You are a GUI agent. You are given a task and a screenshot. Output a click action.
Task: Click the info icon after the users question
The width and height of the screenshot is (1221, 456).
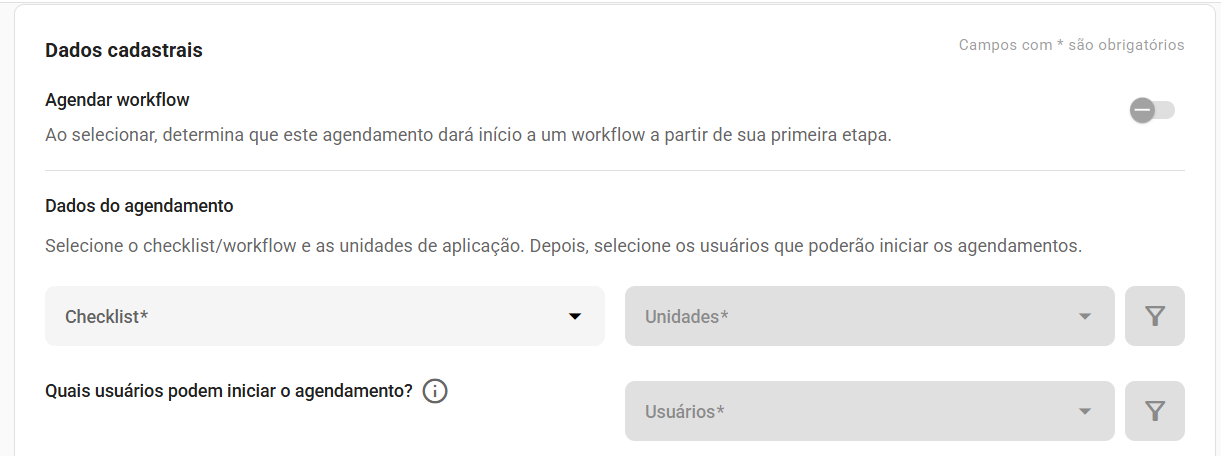435,391
